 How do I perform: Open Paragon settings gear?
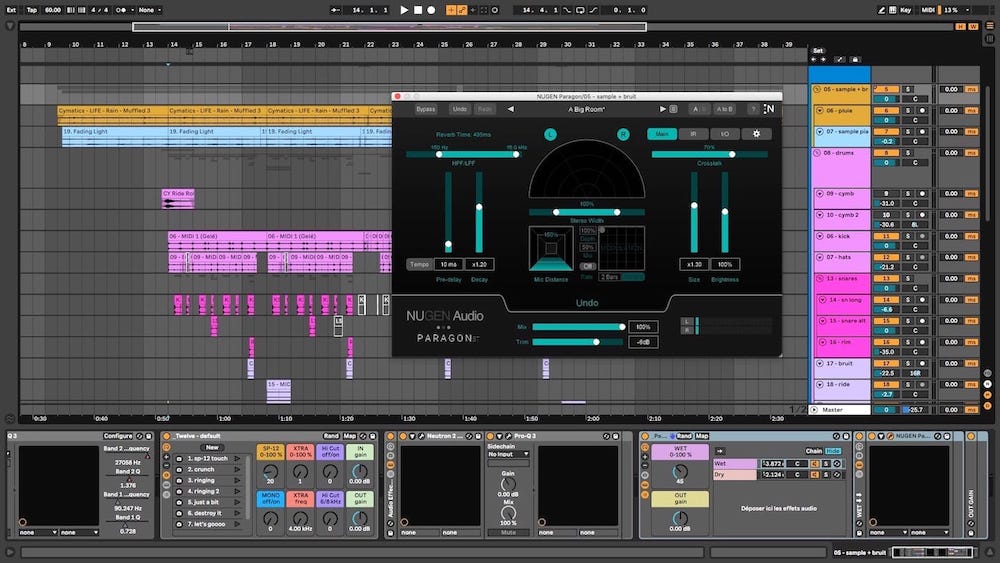click(x=756, y=134)
